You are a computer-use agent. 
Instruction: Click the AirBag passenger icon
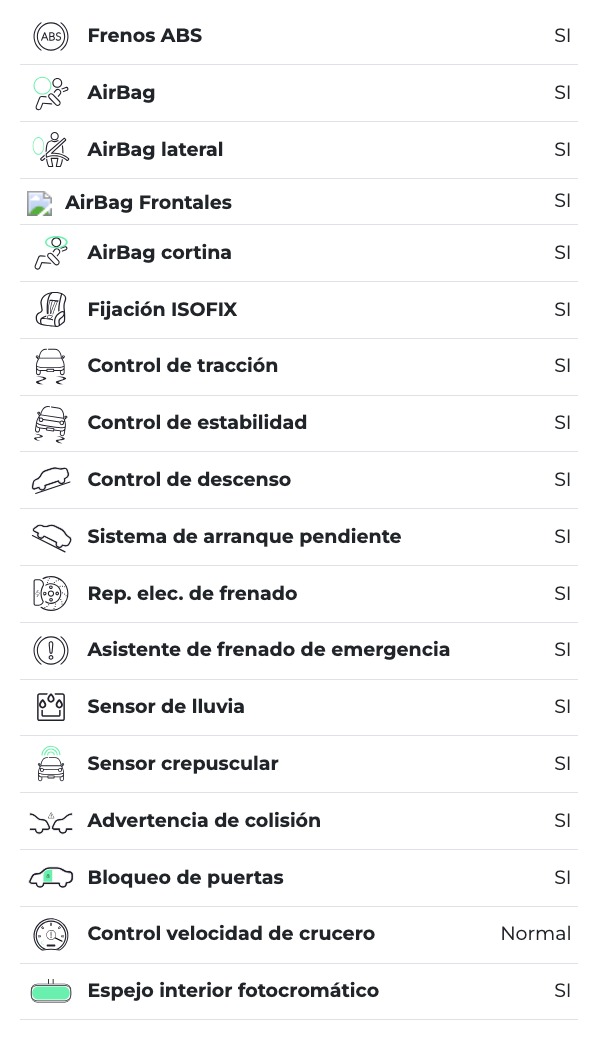[x=50, y=93]
